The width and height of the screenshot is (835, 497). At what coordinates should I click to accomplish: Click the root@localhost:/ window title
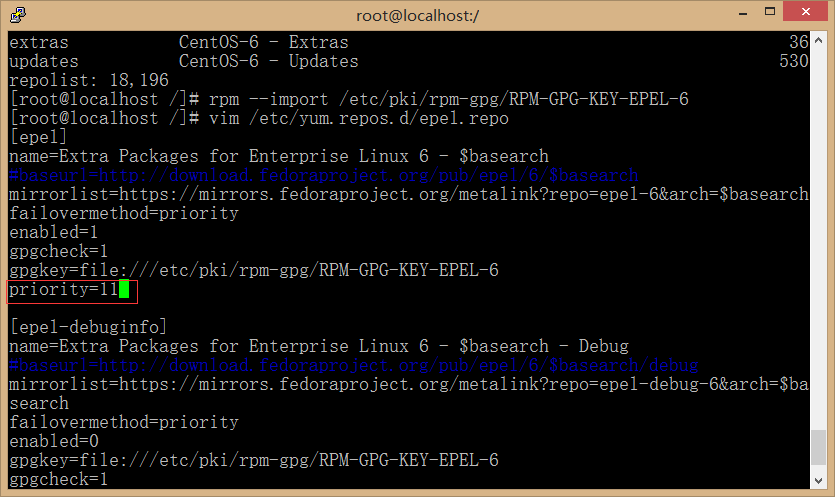[x=417, y=14]
